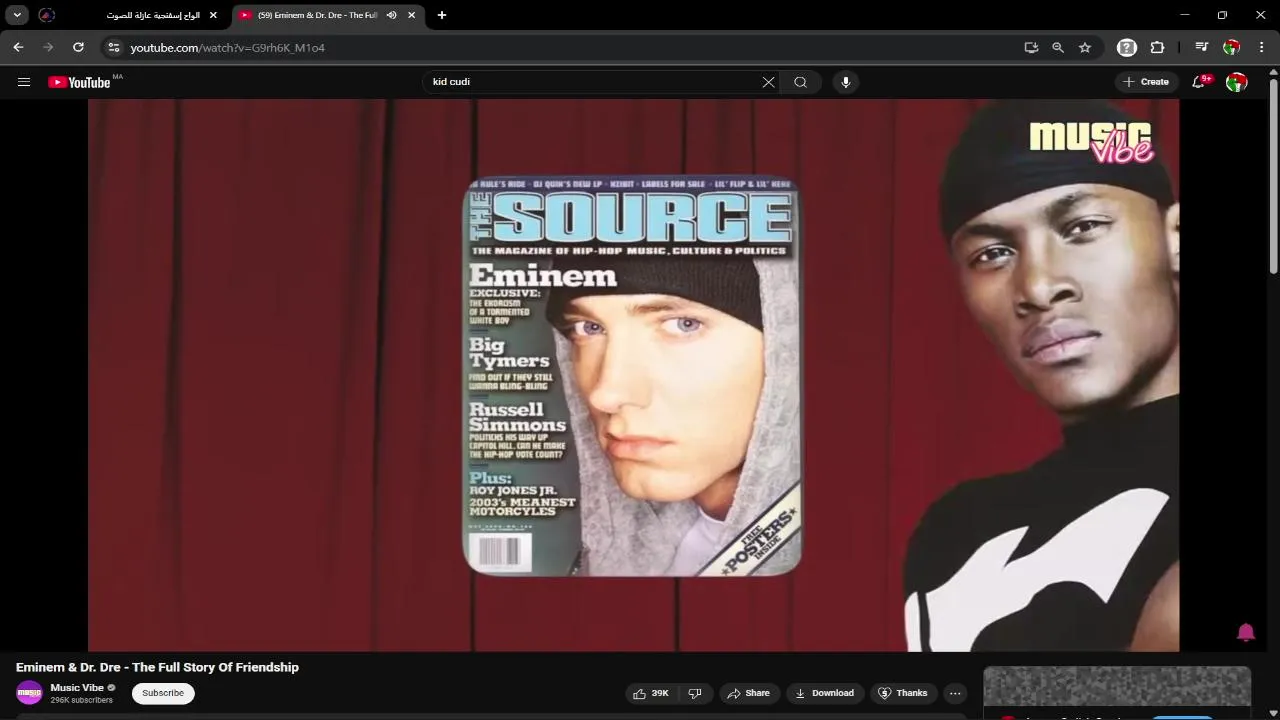Like the video with 39K likes

[651, 693]
